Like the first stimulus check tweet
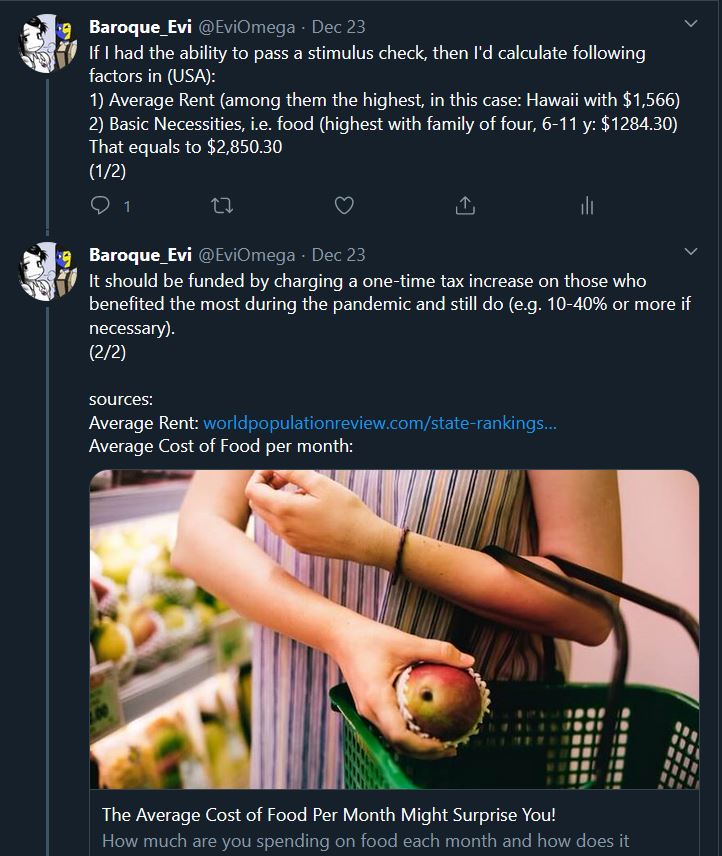Viewport: 722px width, 856px height. tap(344, 206)
